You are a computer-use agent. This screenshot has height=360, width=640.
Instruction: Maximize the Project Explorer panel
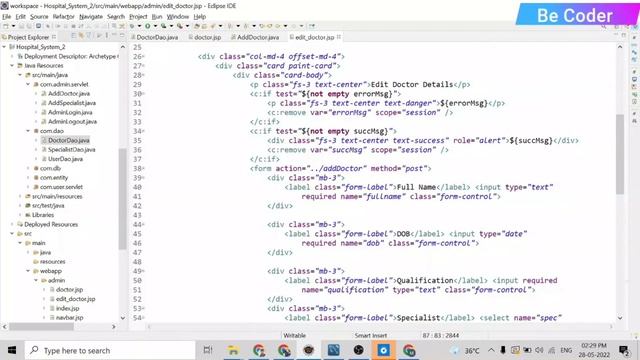(x=122, y=36)
